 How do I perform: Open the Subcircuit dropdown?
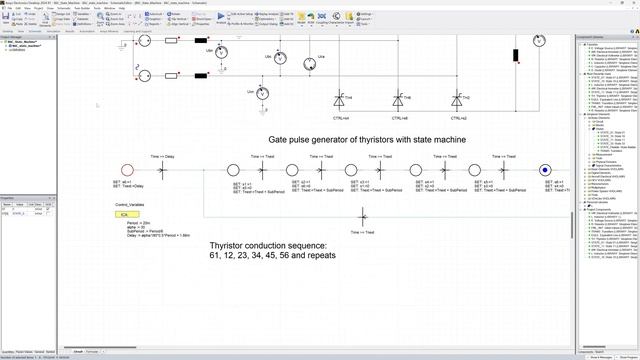[155, 14]
